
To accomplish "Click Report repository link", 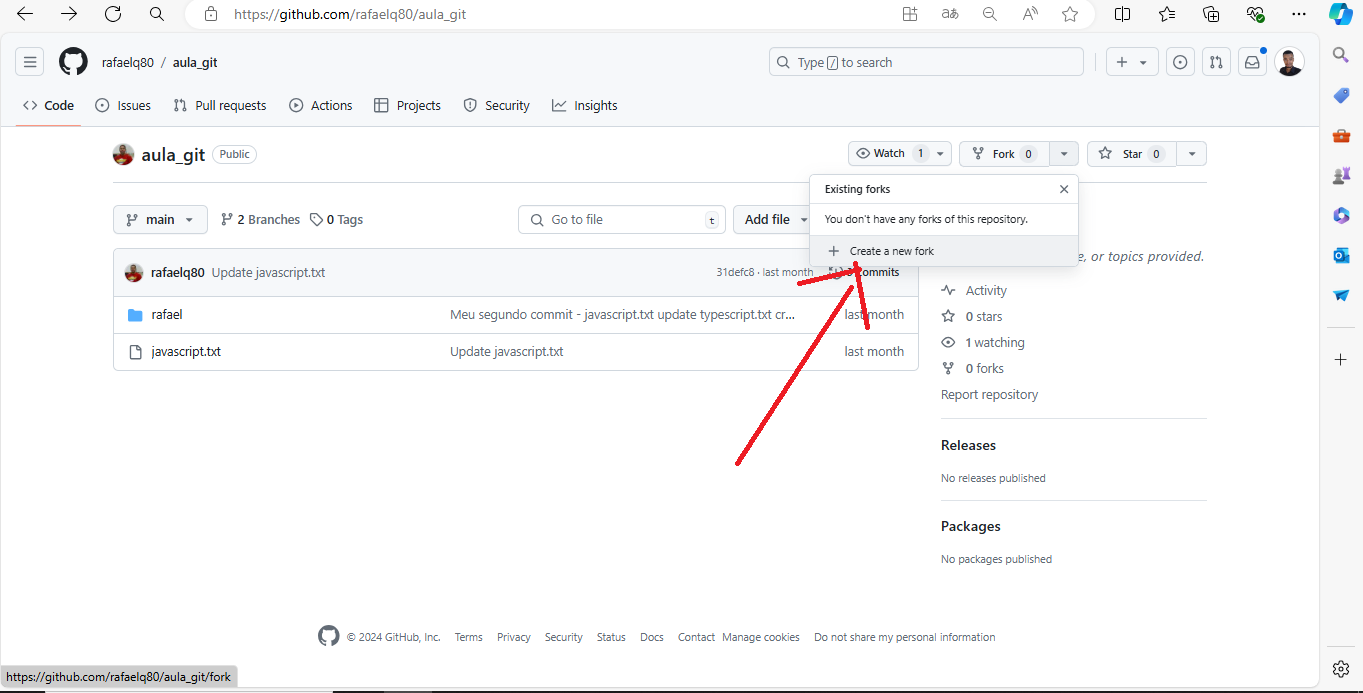I will click(x=989, y=394).
